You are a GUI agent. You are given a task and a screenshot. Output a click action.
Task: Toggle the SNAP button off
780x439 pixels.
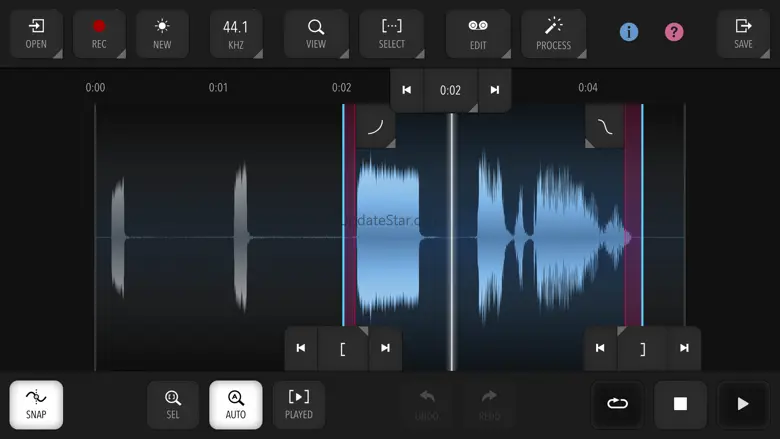[36, 405]
